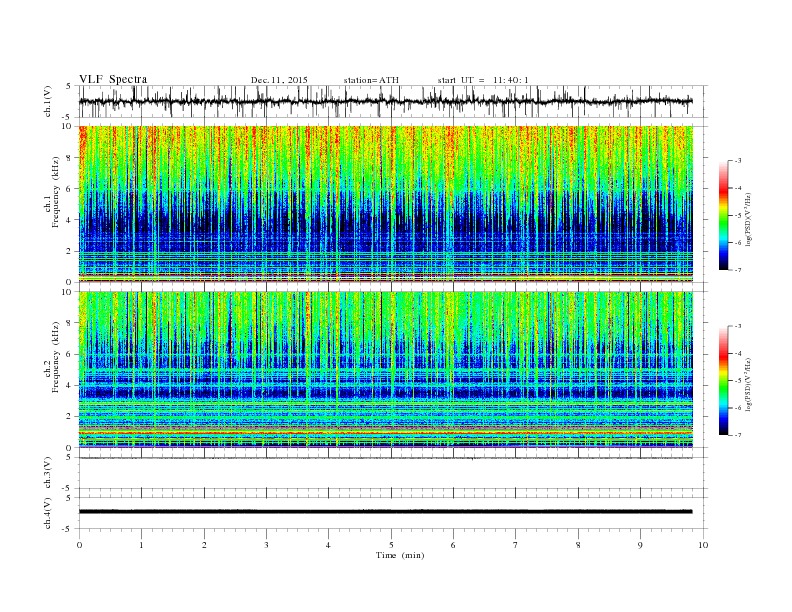Click the "4" kHz tick on ch.2 frequency axis

69,385
